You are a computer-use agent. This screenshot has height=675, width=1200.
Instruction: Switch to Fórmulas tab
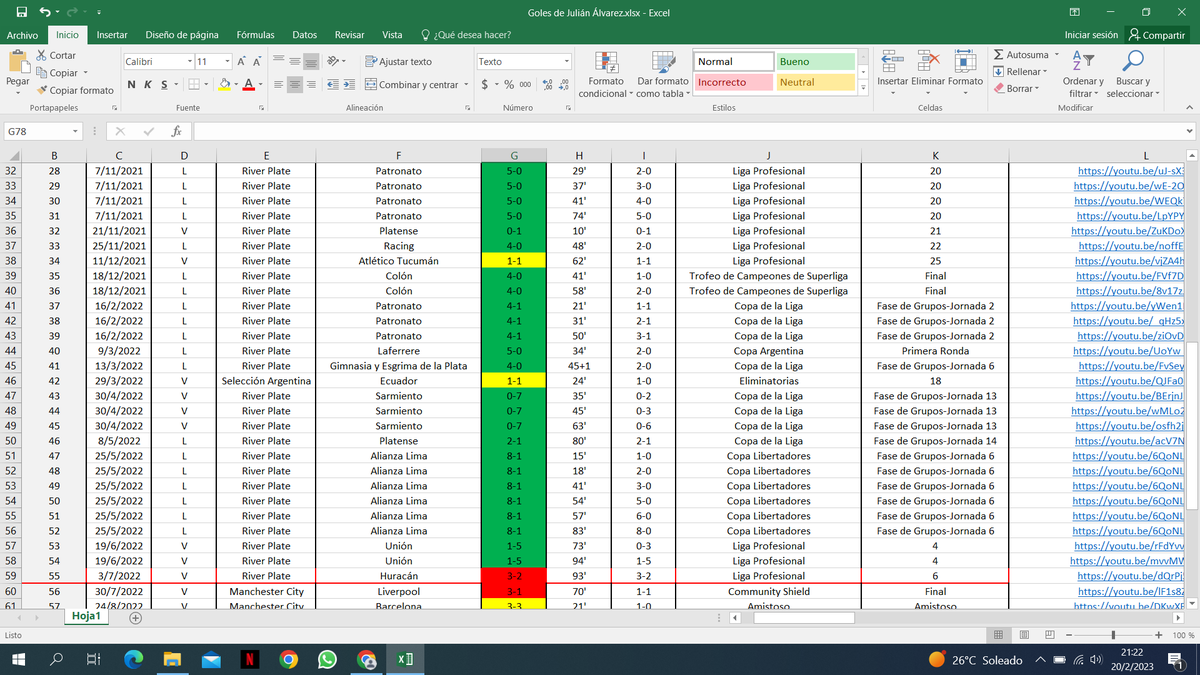pos(255,35)
